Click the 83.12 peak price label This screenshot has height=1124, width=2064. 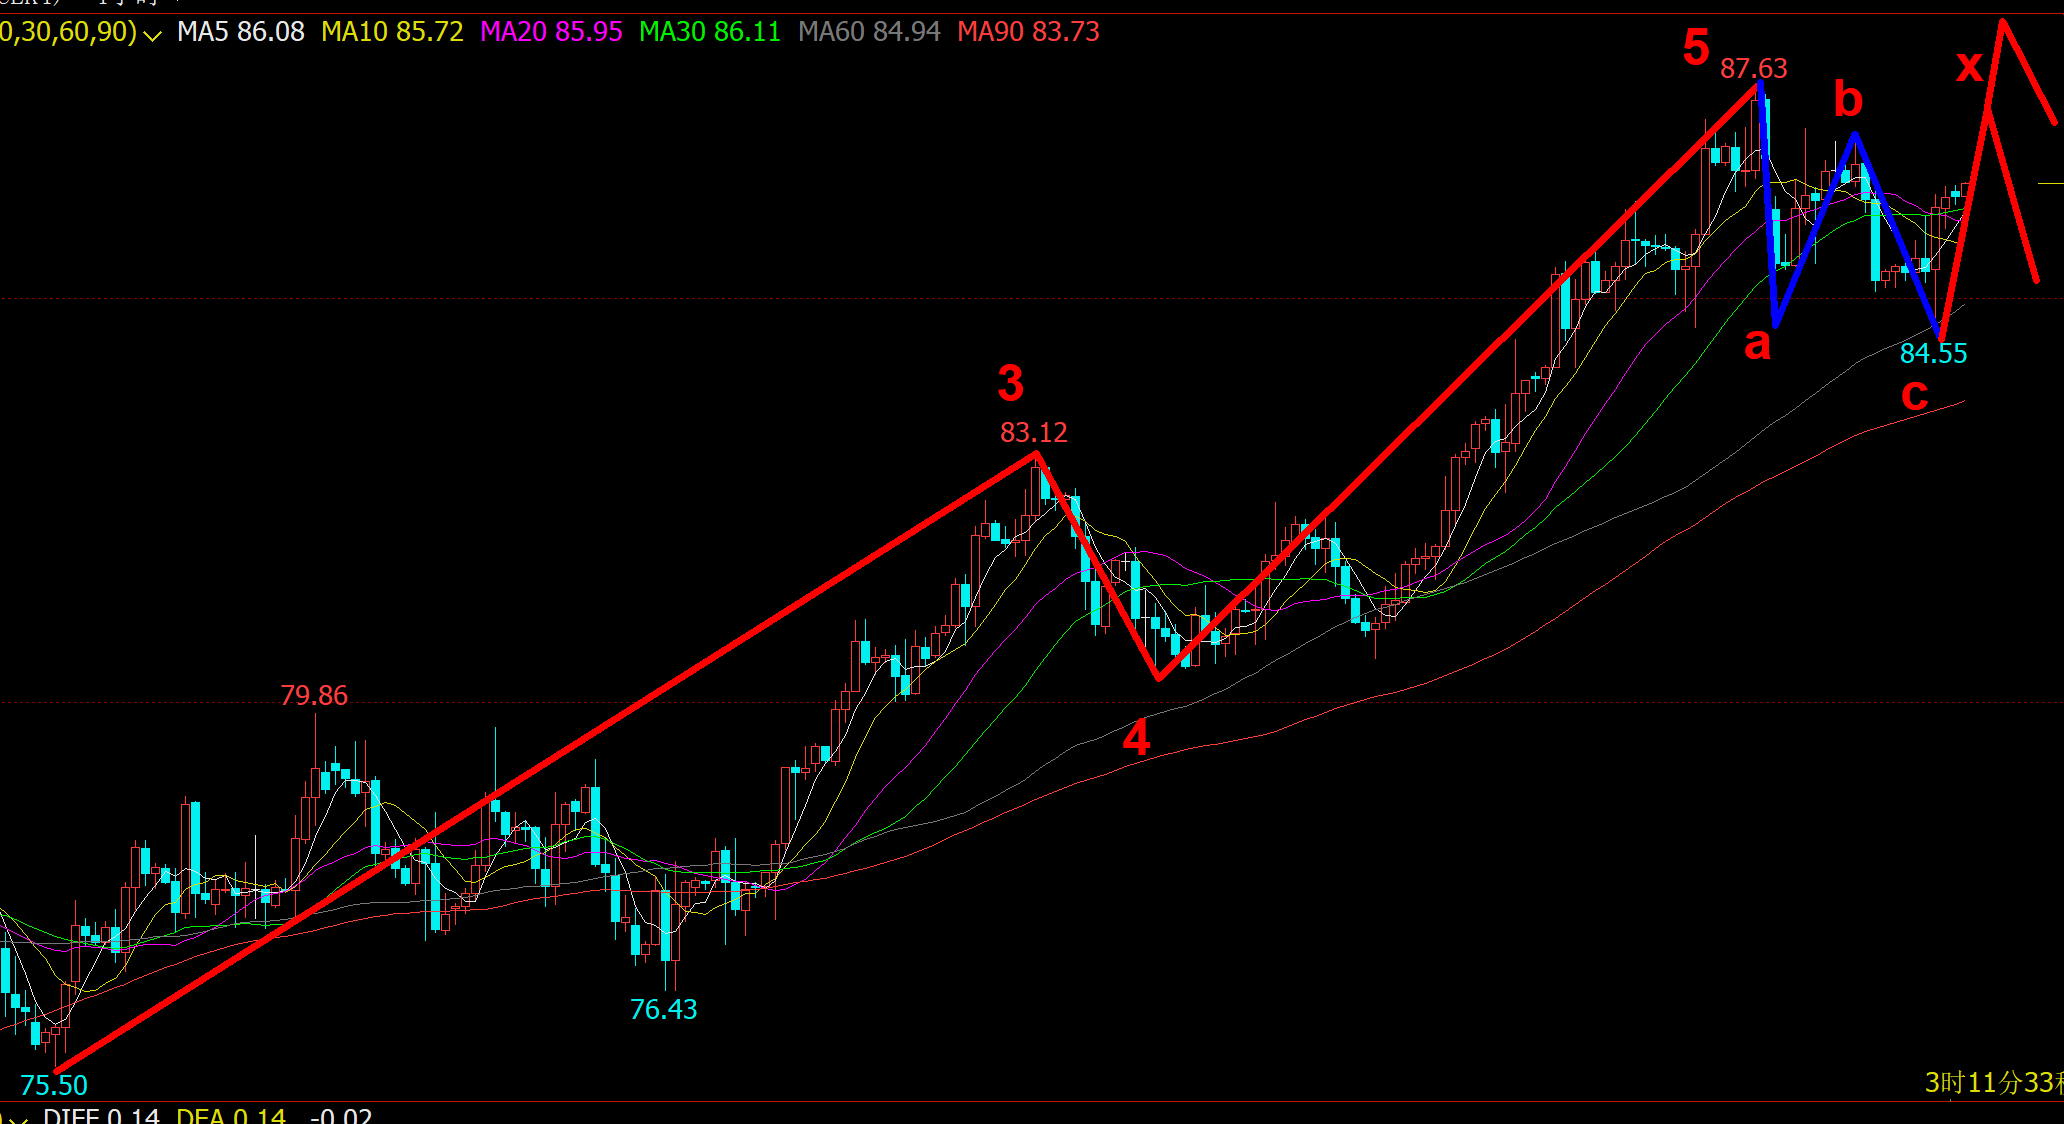click(x=1034, y=432)
